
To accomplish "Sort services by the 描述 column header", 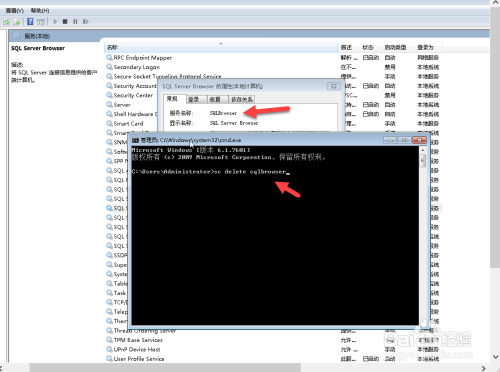I will click(x=349, y=48).
